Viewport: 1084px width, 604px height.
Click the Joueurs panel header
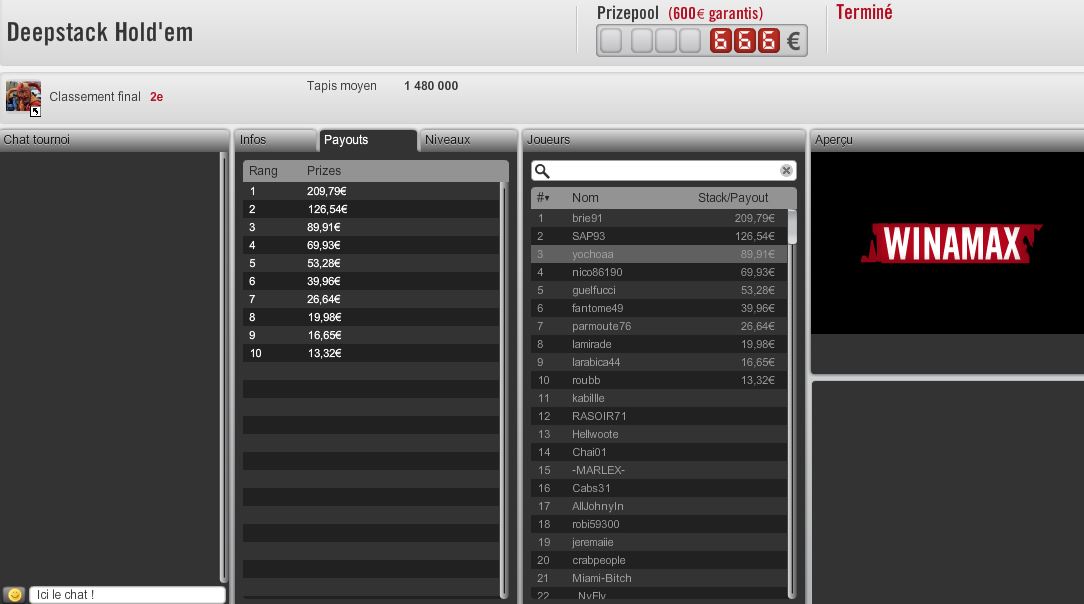point(664,140)
